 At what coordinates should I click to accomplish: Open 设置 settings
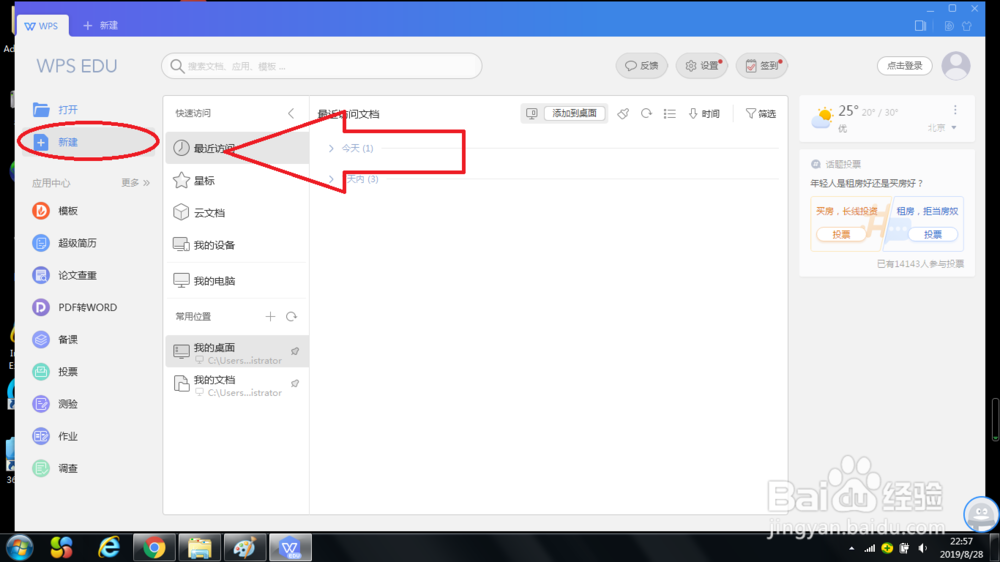702,66
